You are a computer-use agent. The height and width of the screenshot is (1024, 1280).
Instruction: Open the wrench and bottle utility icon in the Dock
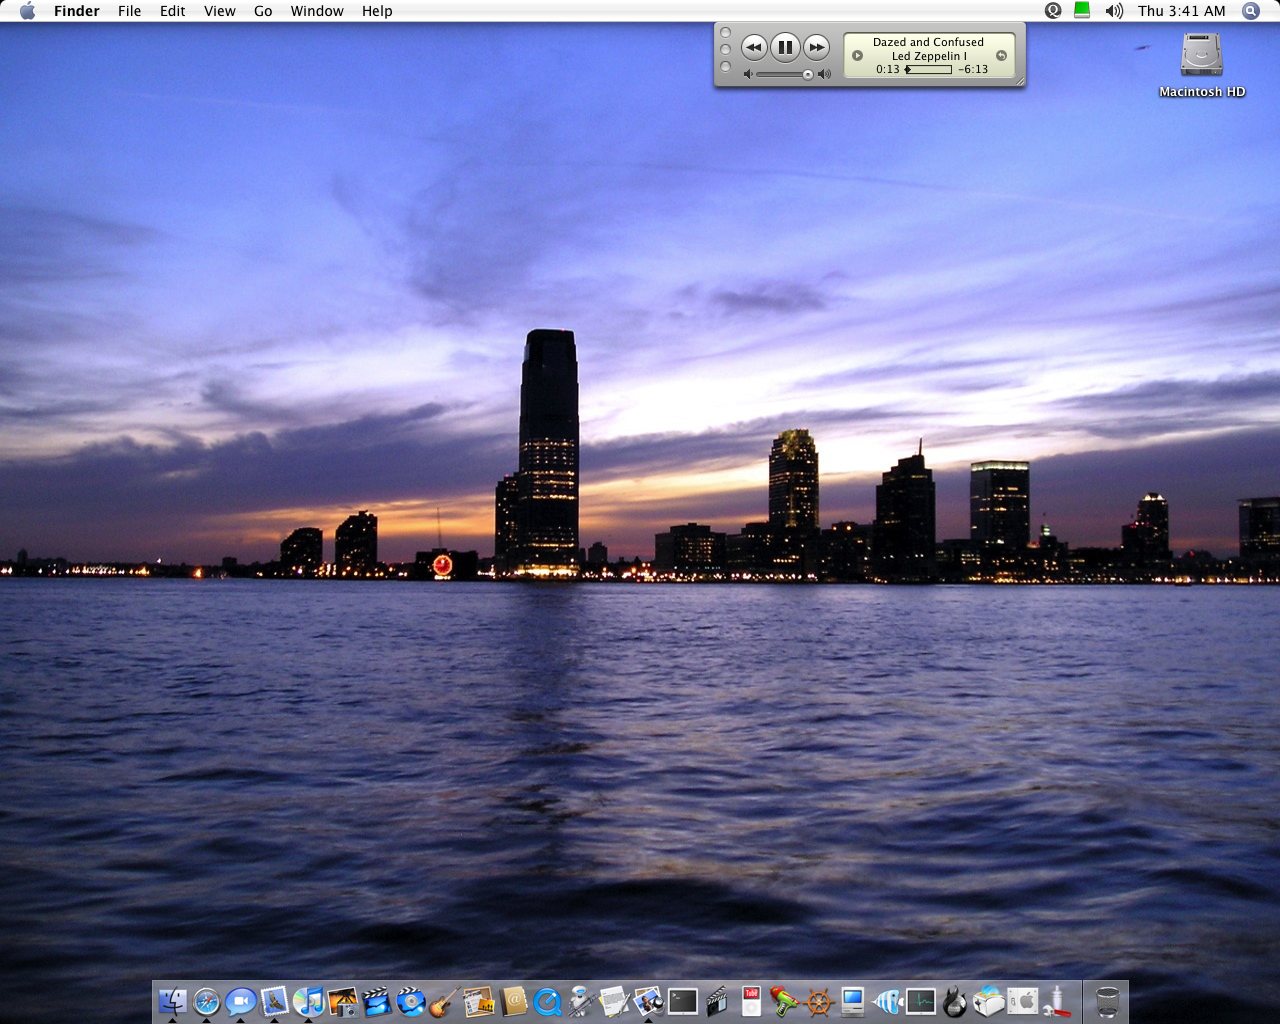tap(1056, 1001)
